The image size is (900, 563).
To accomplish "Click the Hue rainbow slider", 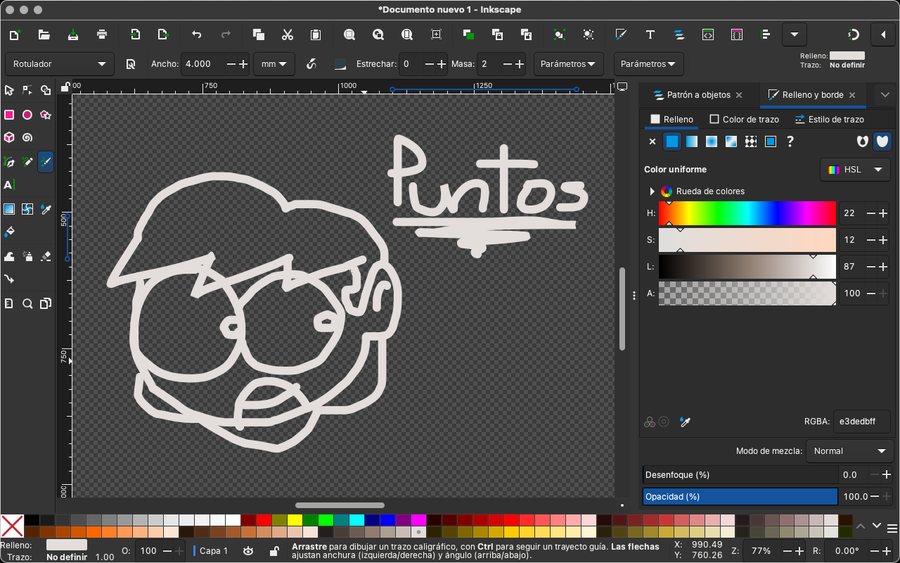I will coord(747,213).
